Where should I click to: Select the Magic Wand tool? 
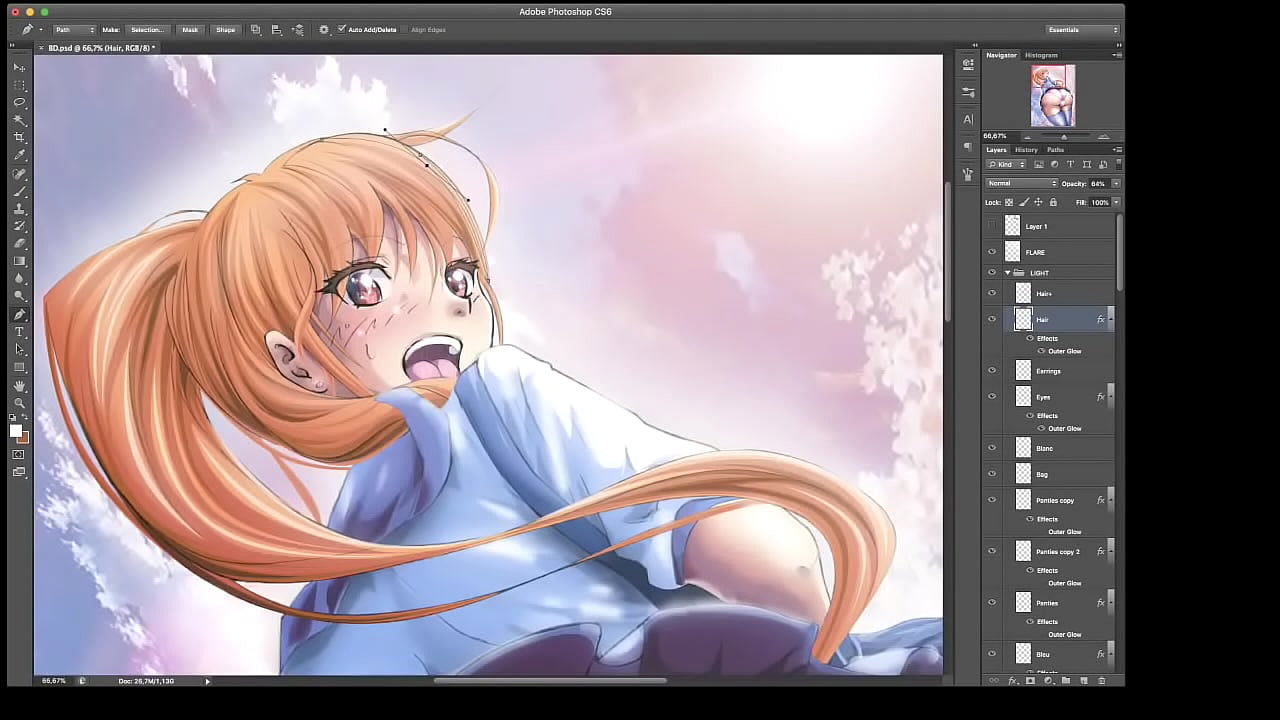19,120
